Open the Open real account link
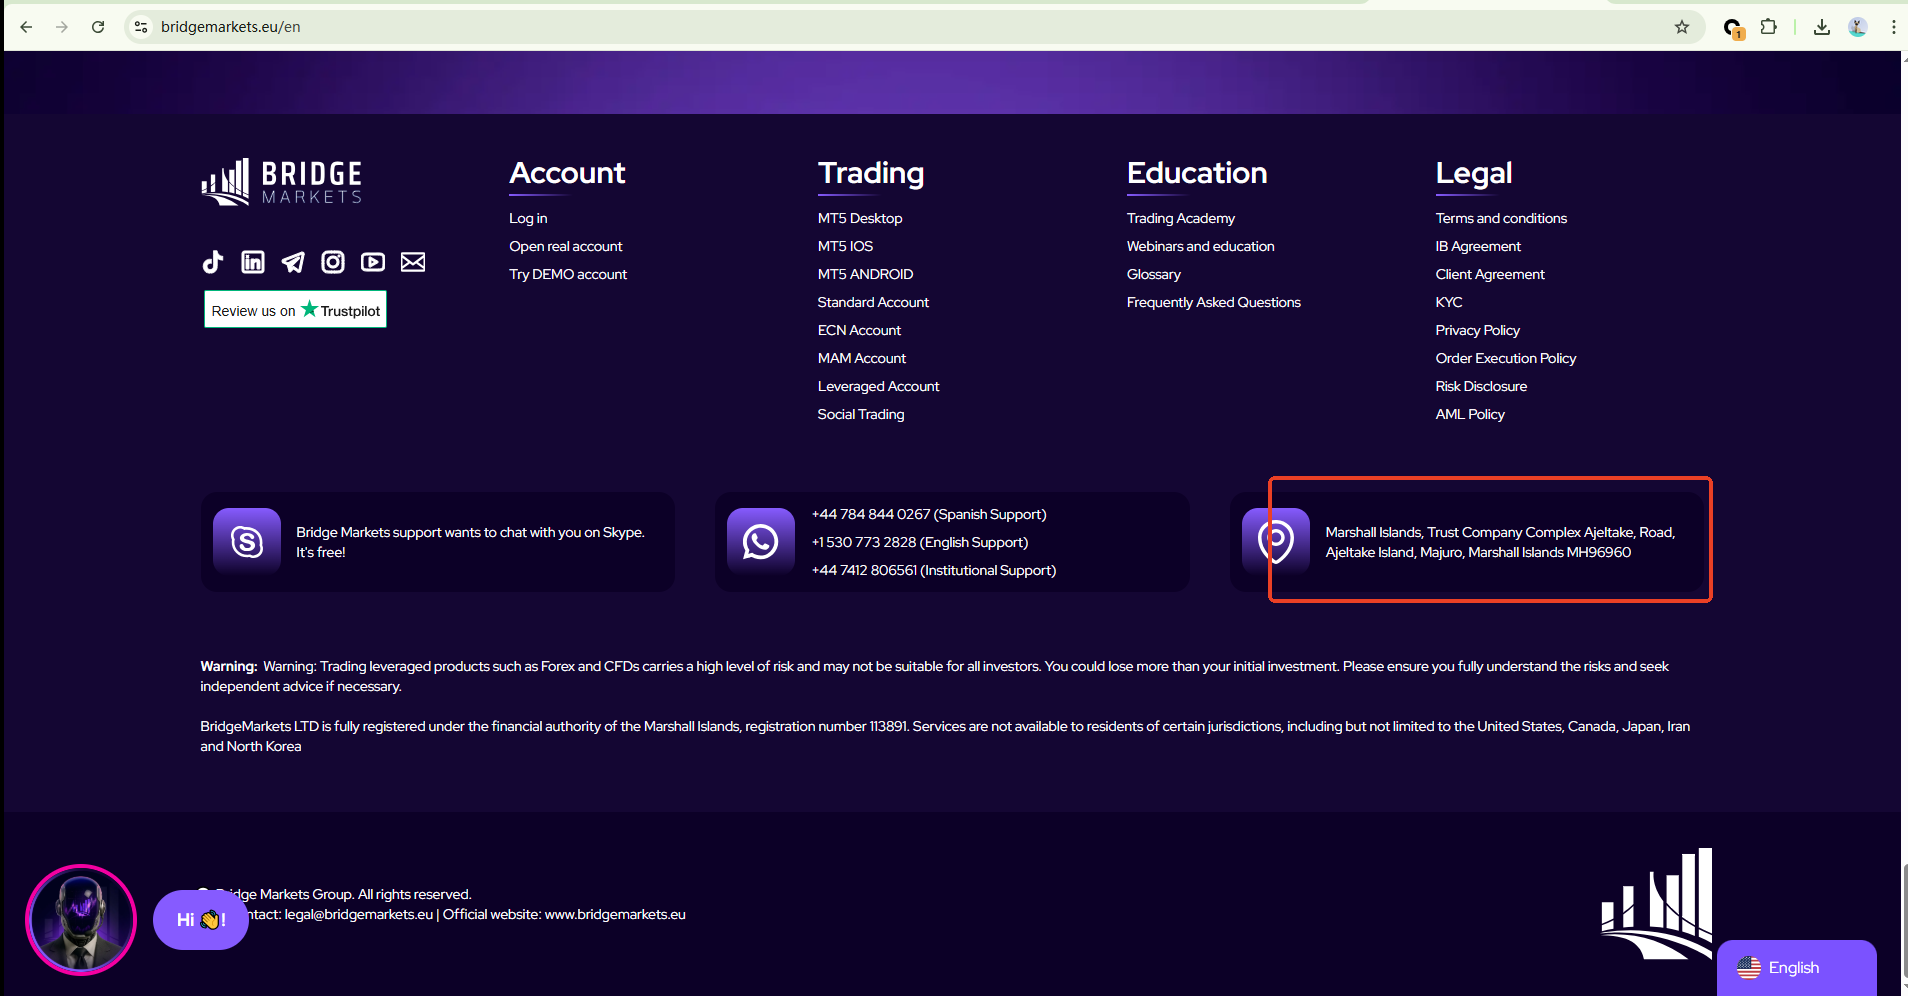This screenshot has width=1908, height=996. [x=566, y=246]
